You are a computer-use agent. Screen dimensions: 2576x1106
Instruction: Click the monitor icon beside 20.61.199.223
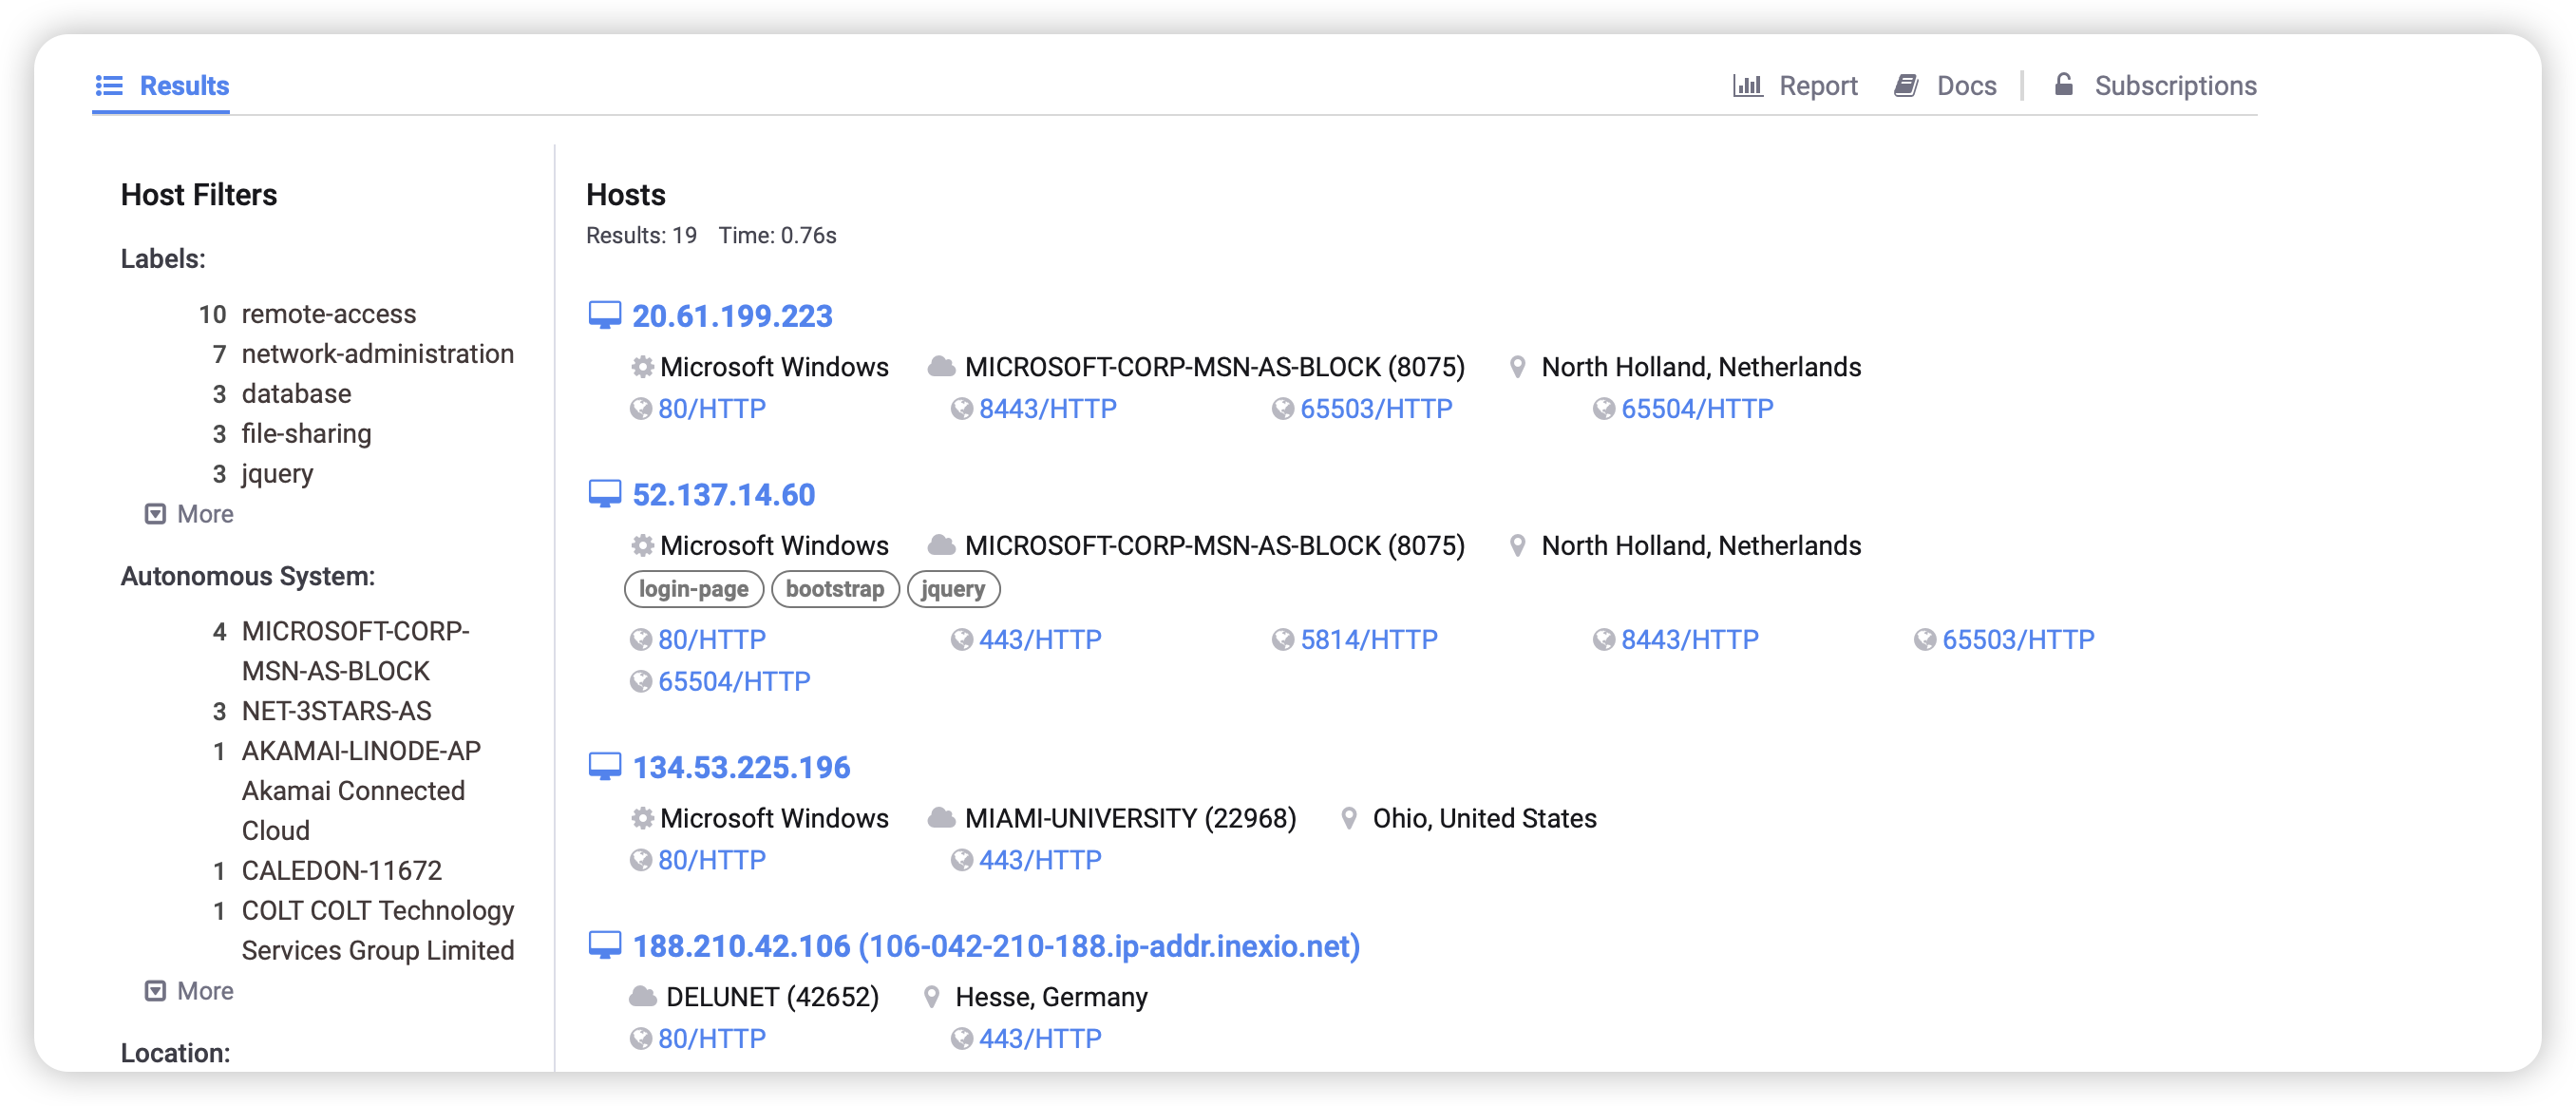[604, 316]
